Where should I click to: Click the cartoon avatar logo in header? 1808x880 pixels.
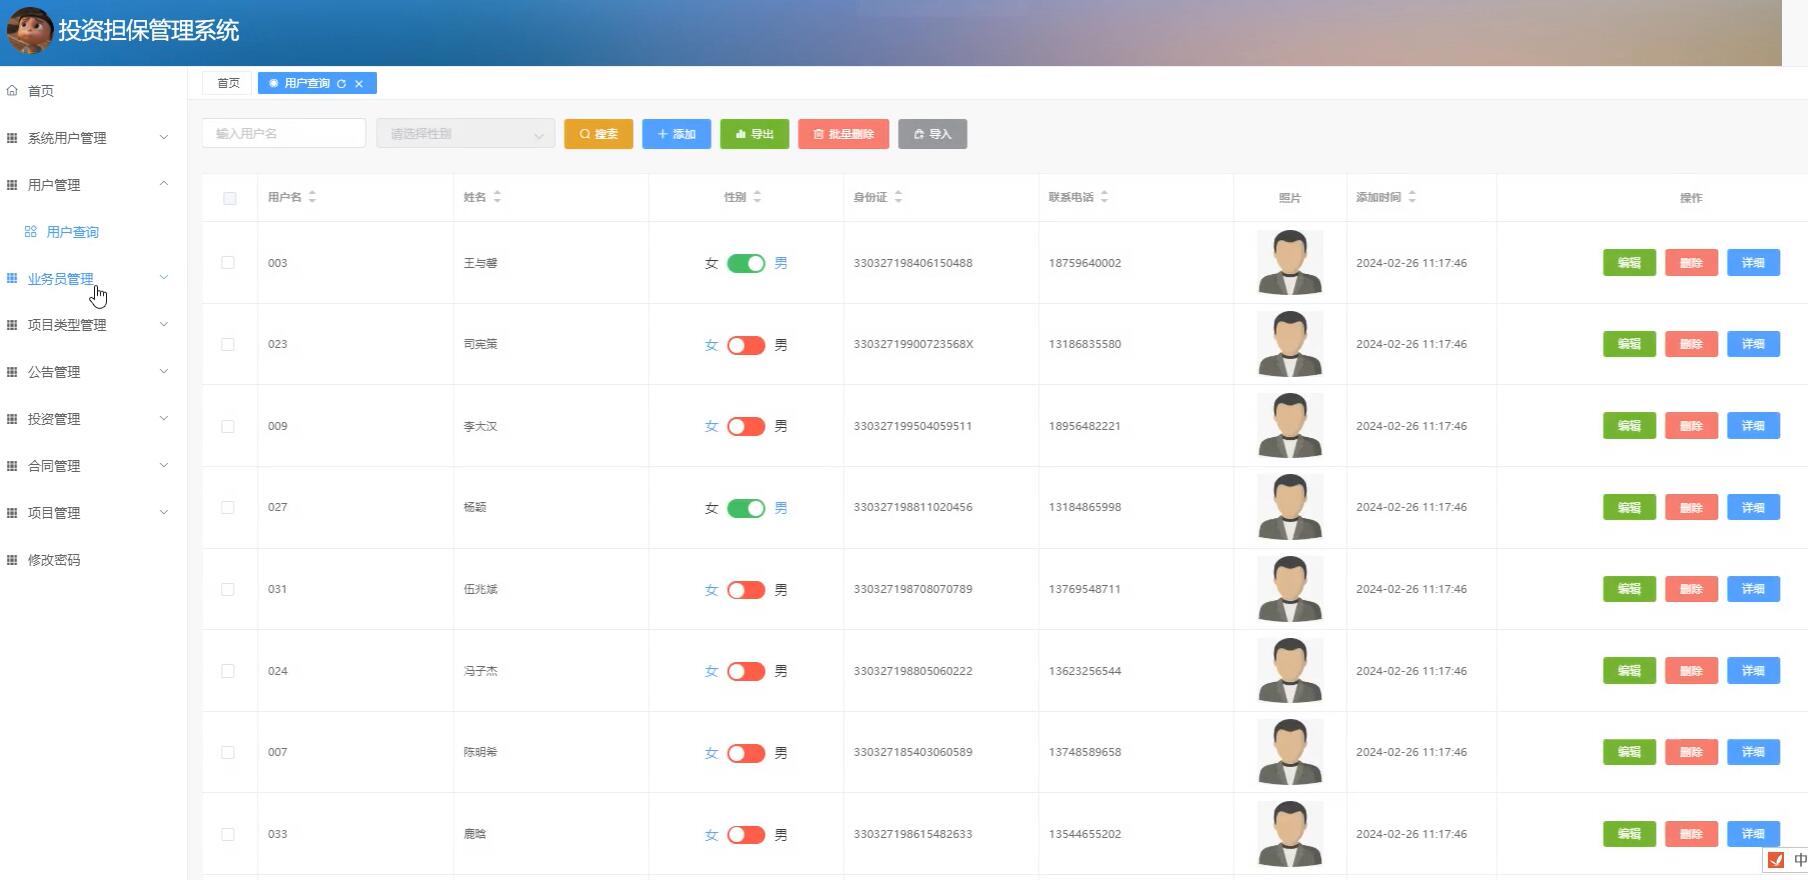(29, 30)
